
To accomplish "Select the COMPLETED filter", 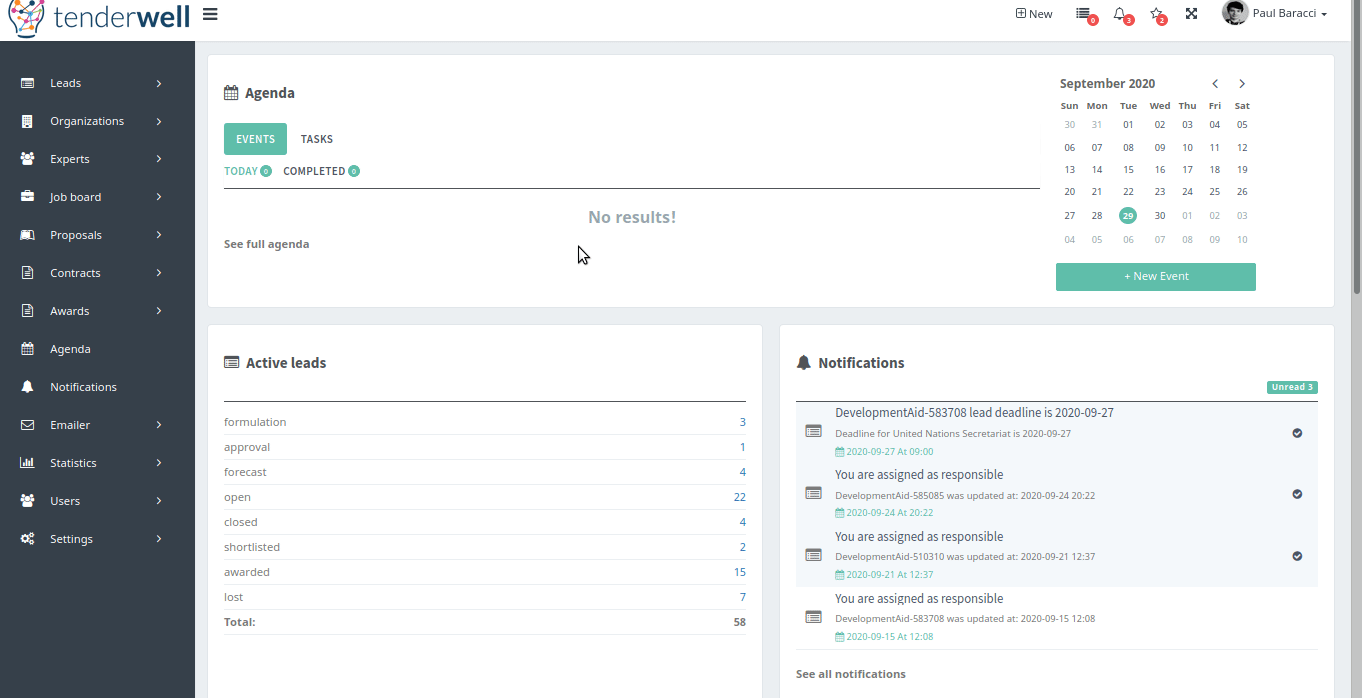I will [321, 171].
